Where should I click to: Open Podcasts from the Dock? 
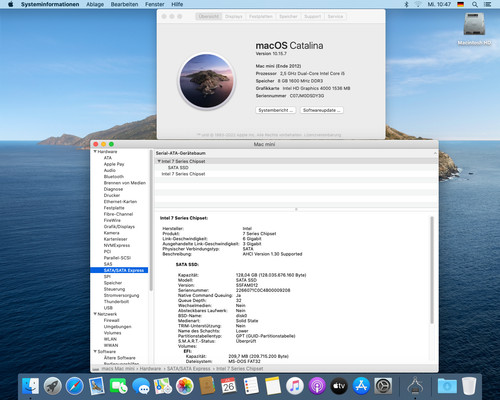point(317,386)
